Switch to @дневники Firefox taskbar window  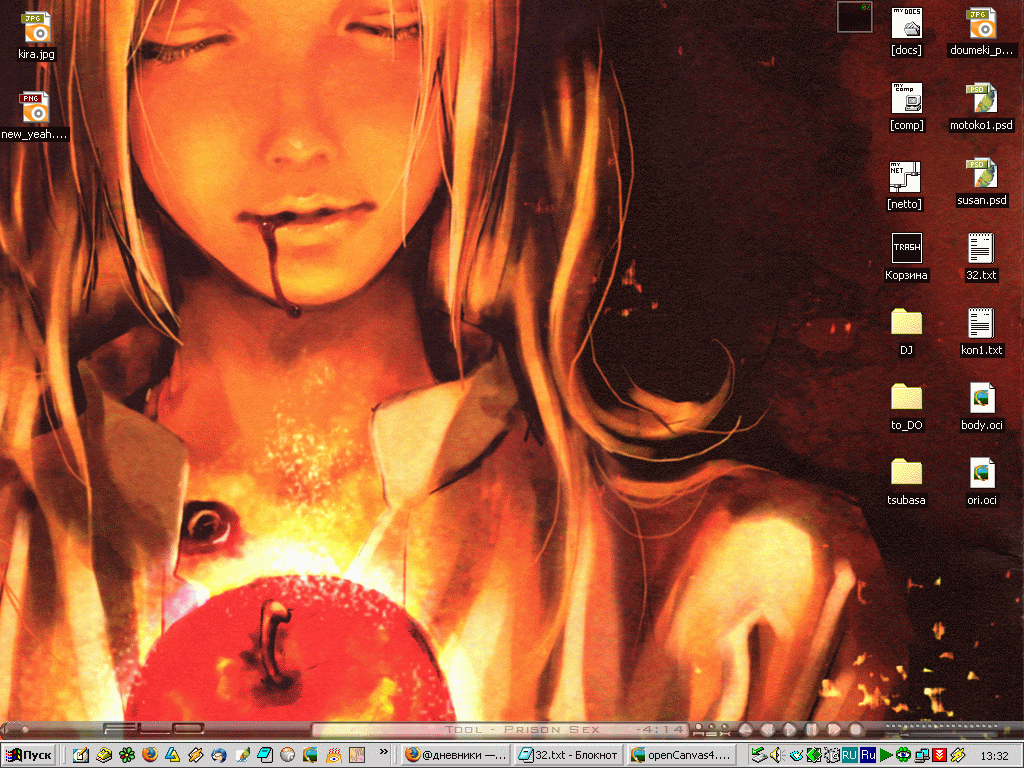(x=456, y=756)
